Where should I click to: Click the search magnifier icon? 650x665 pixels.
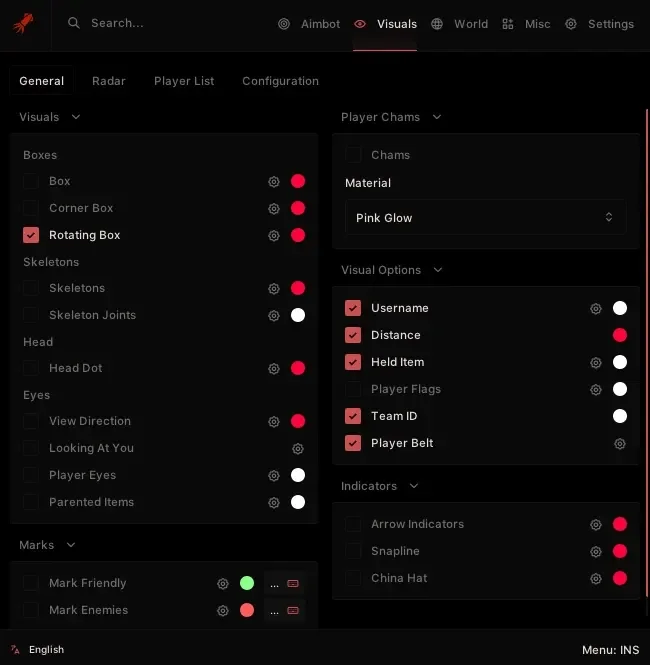tap(74, 23)
